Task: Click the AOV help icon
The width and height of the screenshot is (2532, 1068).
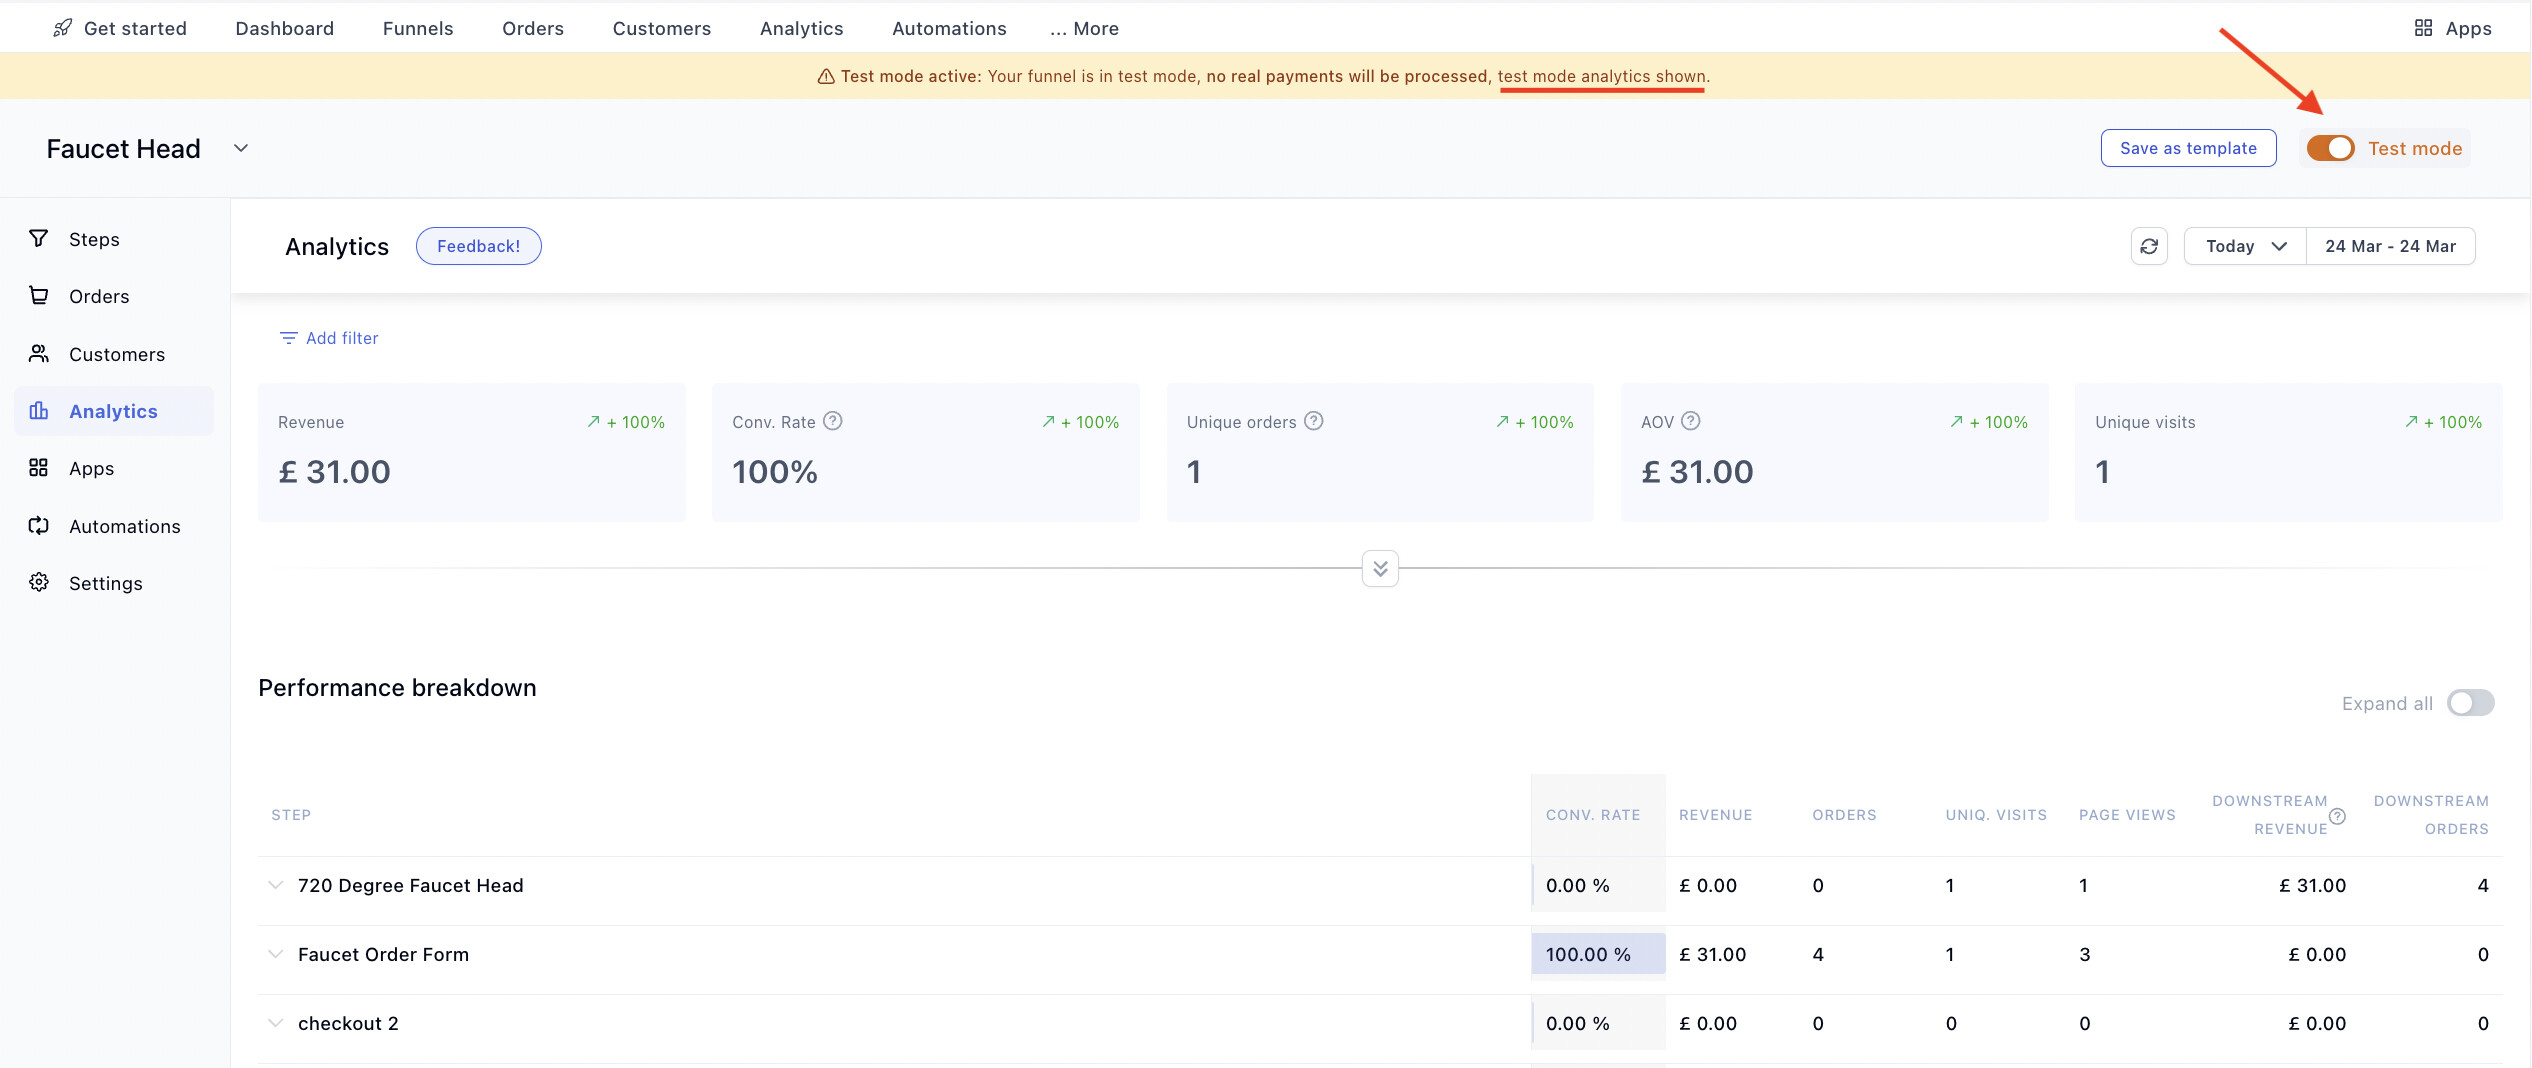Action: (x=1690, y=421)
